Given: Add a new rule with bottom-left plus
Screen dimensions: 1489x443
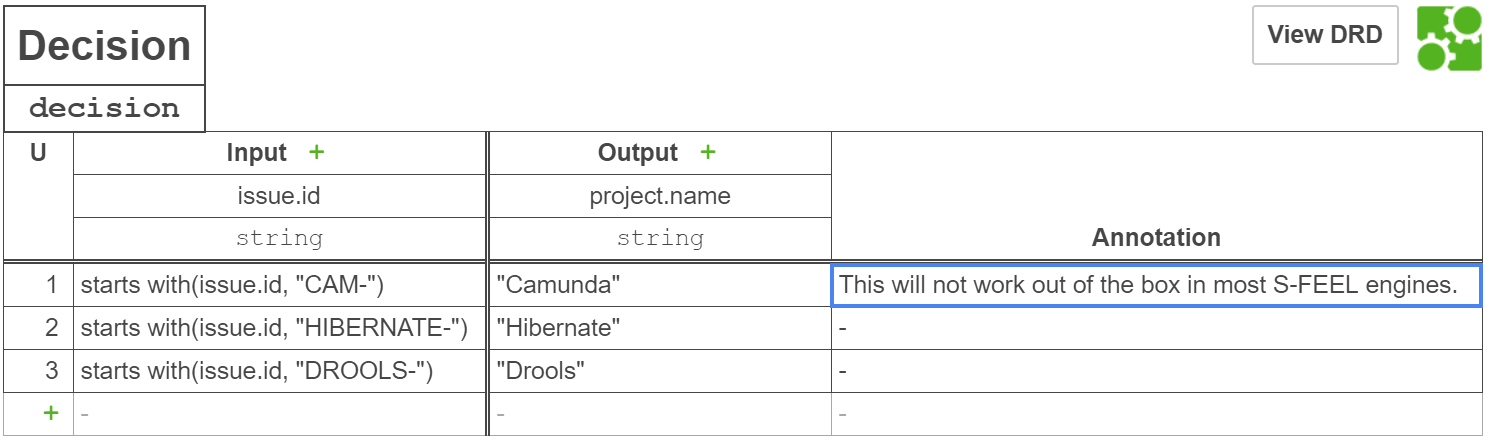Looking at the screenshot, I should (x=51, y=413).
